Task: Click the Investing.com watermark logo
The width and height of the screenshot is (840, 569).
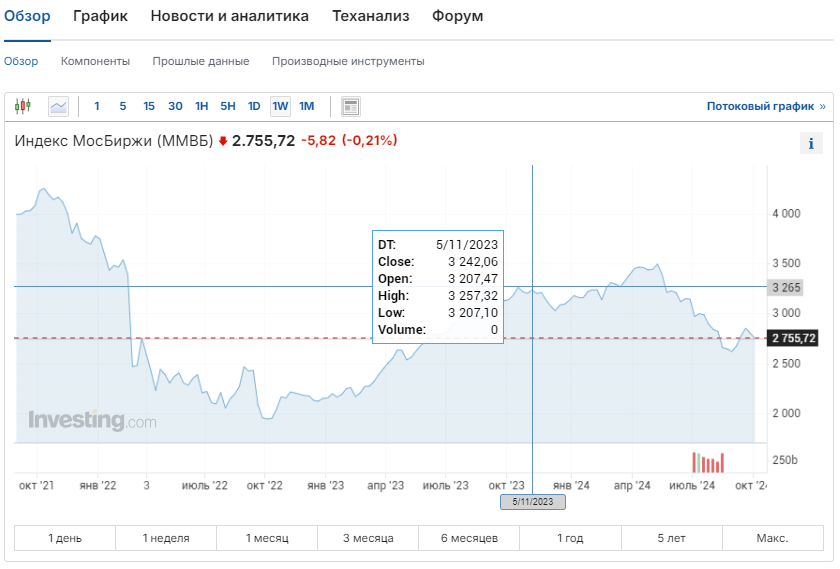Action: (x=92, y=421)
